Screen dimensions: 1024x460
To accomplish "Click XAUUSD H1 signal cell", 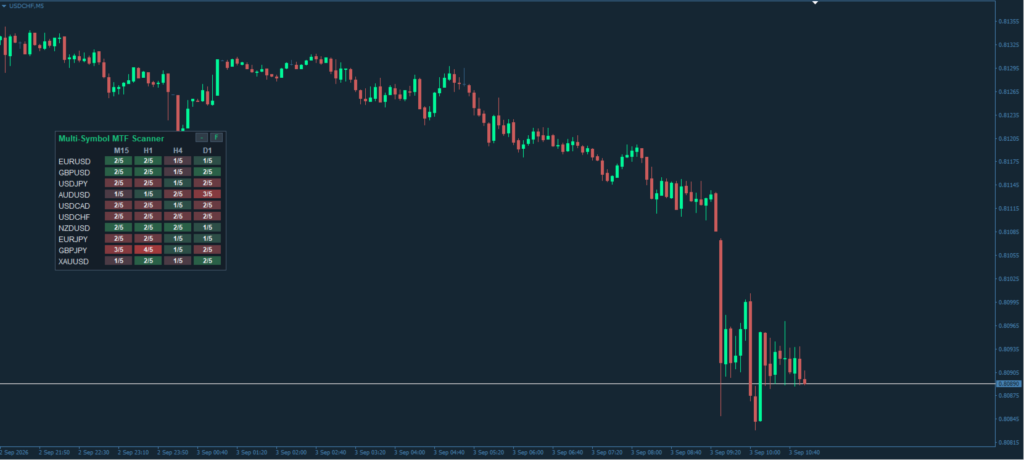I will tap(148, 261).
